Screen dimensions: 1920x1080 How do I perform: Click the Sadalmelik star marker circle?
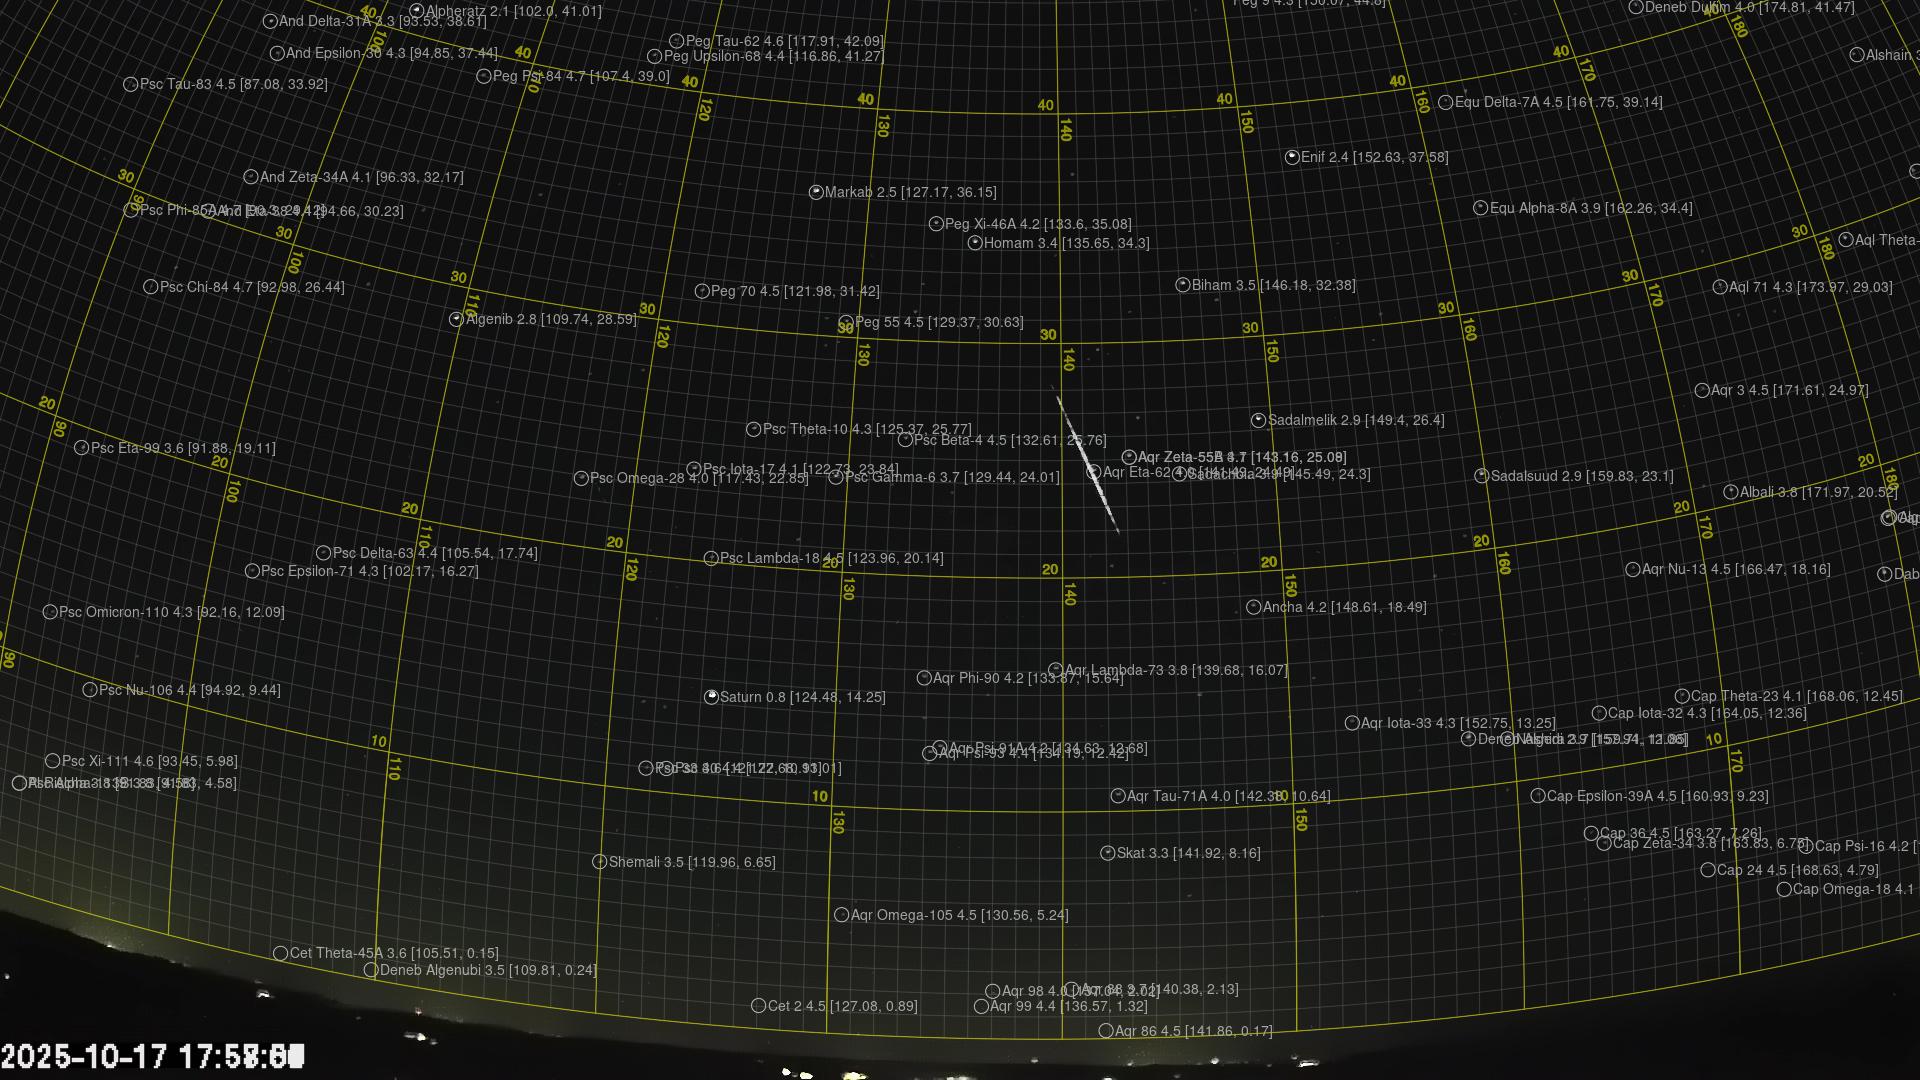pyautogui.click(x=1259, y=420)
